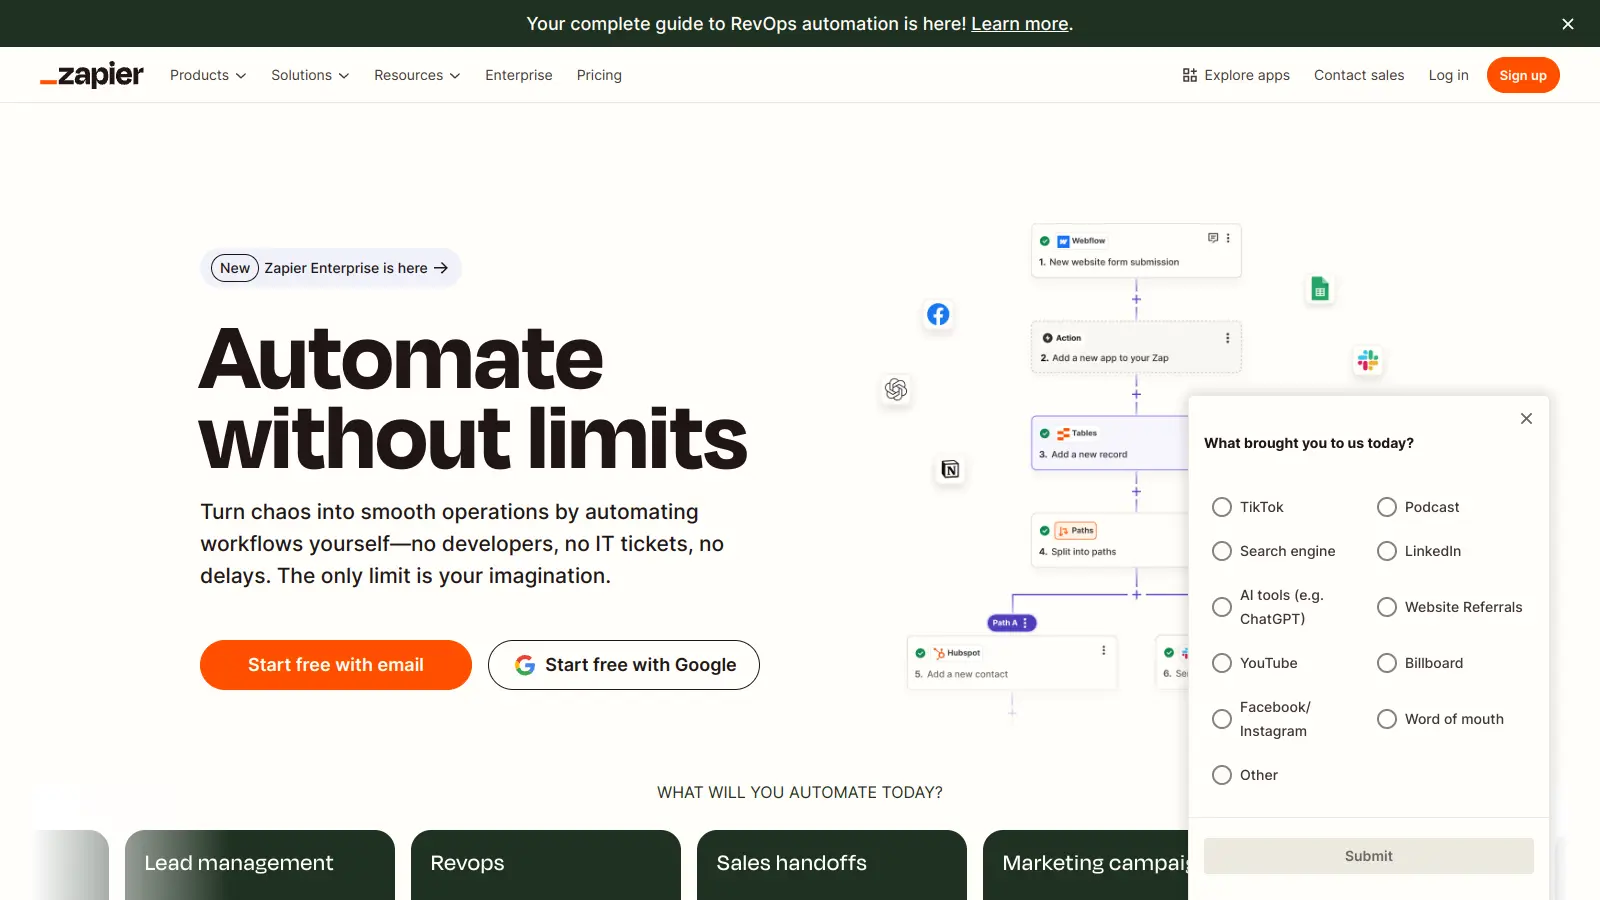The width and height of the screenshot is (1600, 900).
Task: Click the Google Sheets icon near the workflow
Action: tap(1319, 289)
